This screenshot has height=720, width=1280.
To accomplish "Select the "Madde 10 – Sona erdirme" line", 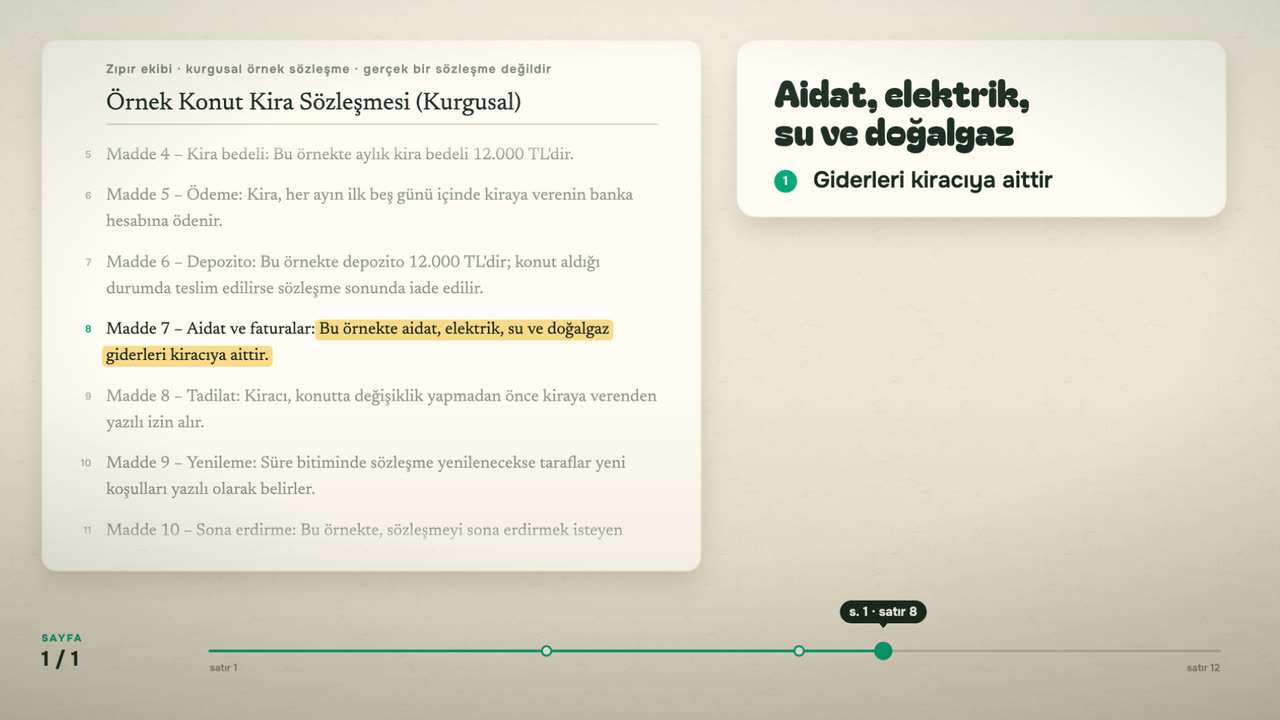I will pos(364,529).
